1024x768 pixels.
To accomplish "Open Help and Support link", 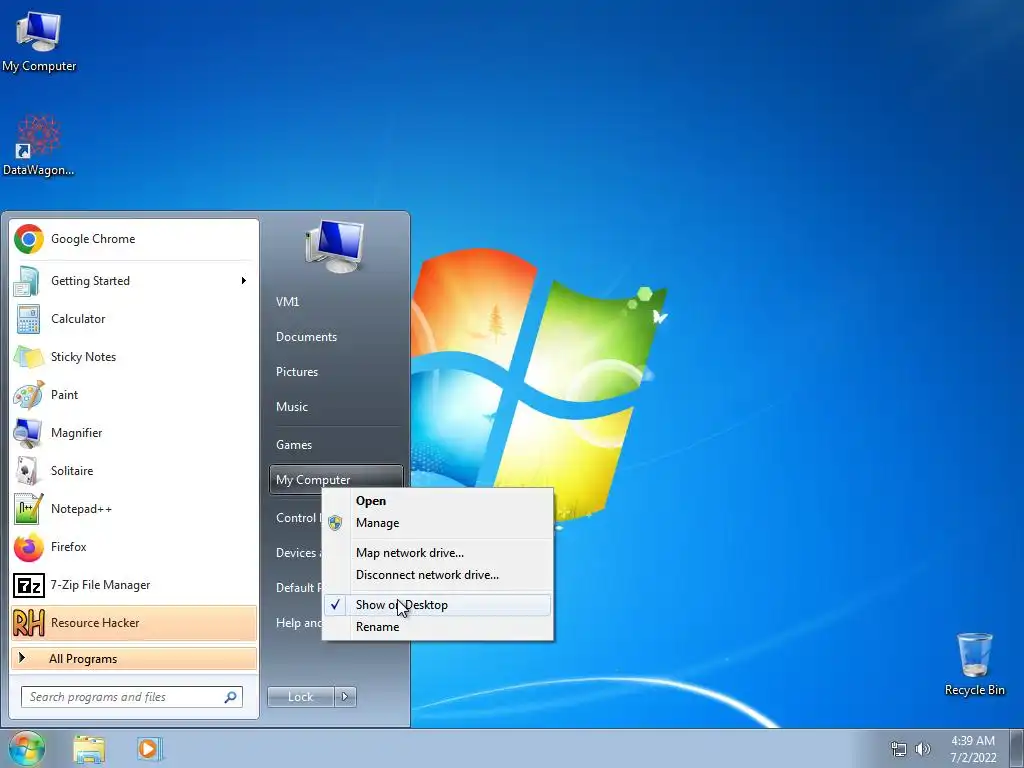I will [x=296, y=623].
